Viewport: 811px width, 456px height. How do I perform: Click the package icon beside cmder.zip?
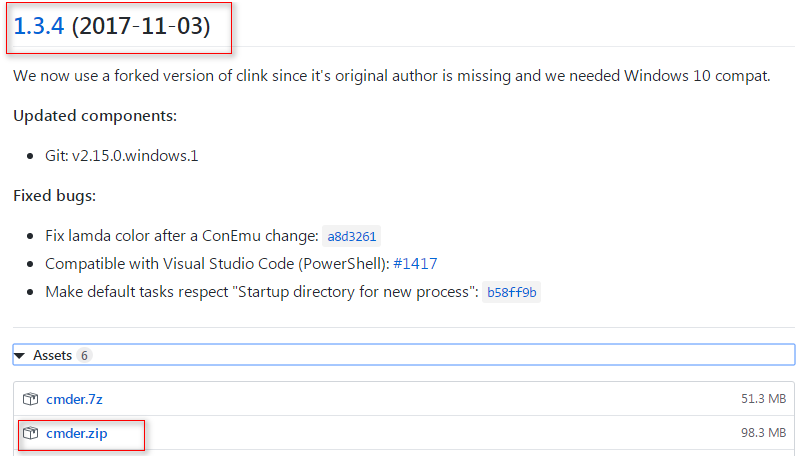point(31,433)
